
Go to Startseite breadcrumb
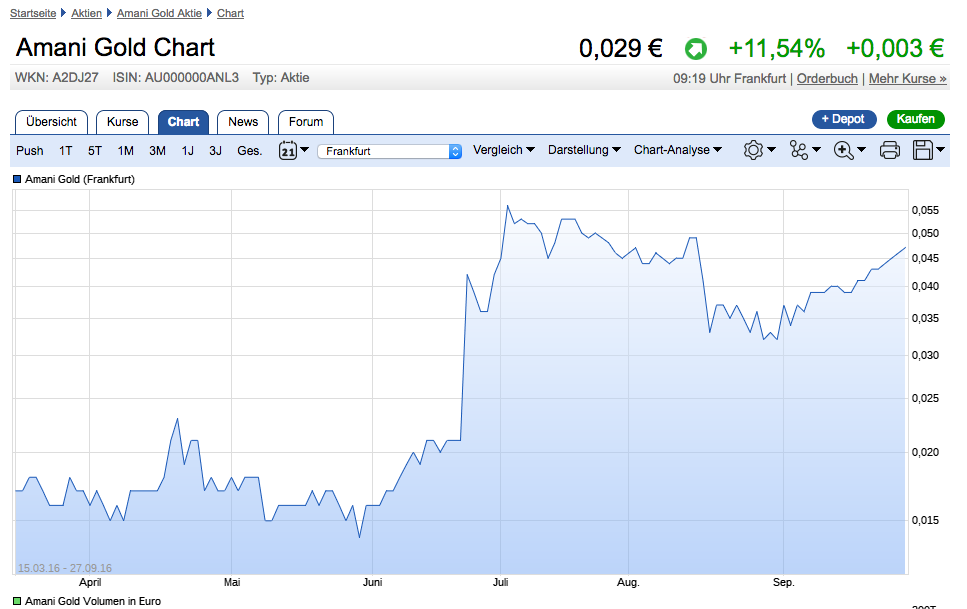33,13
